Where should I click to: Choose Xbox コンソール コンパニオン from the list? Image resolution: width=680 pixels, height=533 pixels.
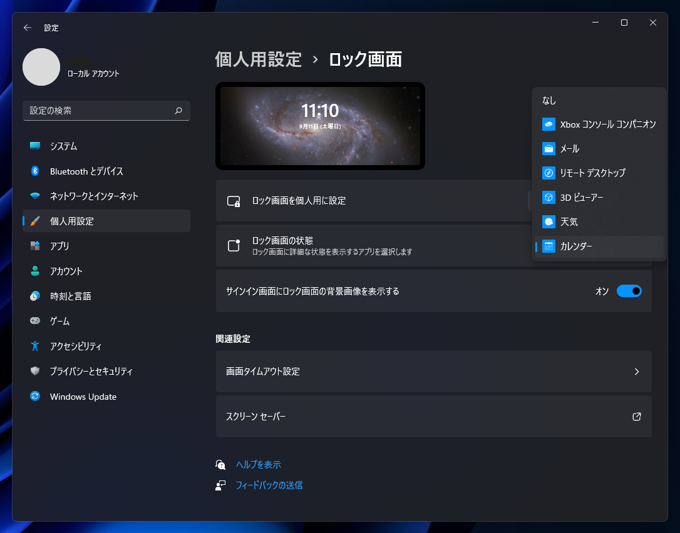click(598, 124)
